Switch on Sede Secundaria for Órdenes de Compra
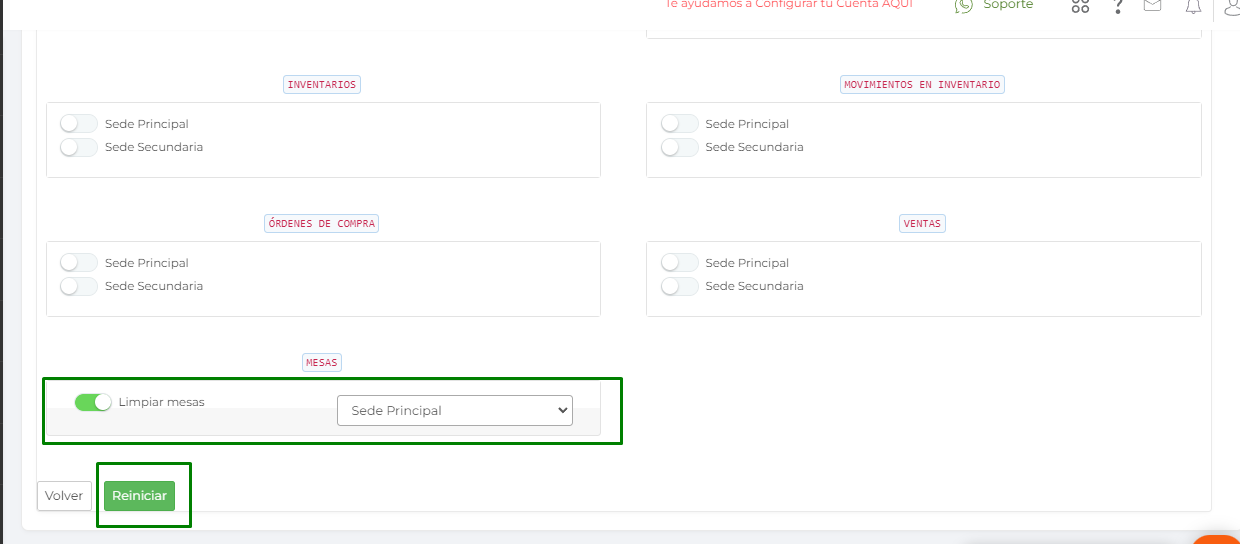The image size is (1240, 544). pyautogui.click(x=79, y=286)
